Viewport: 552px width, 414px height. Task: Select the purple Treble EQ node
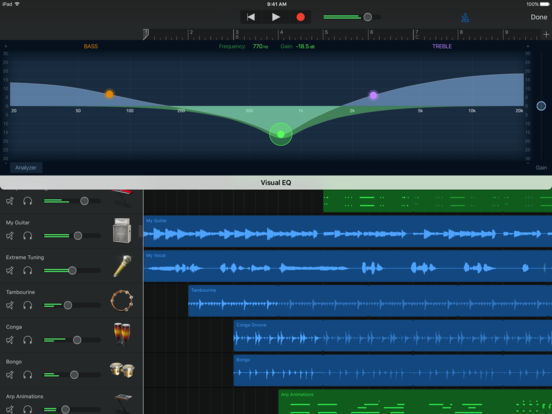pos(373,95)
